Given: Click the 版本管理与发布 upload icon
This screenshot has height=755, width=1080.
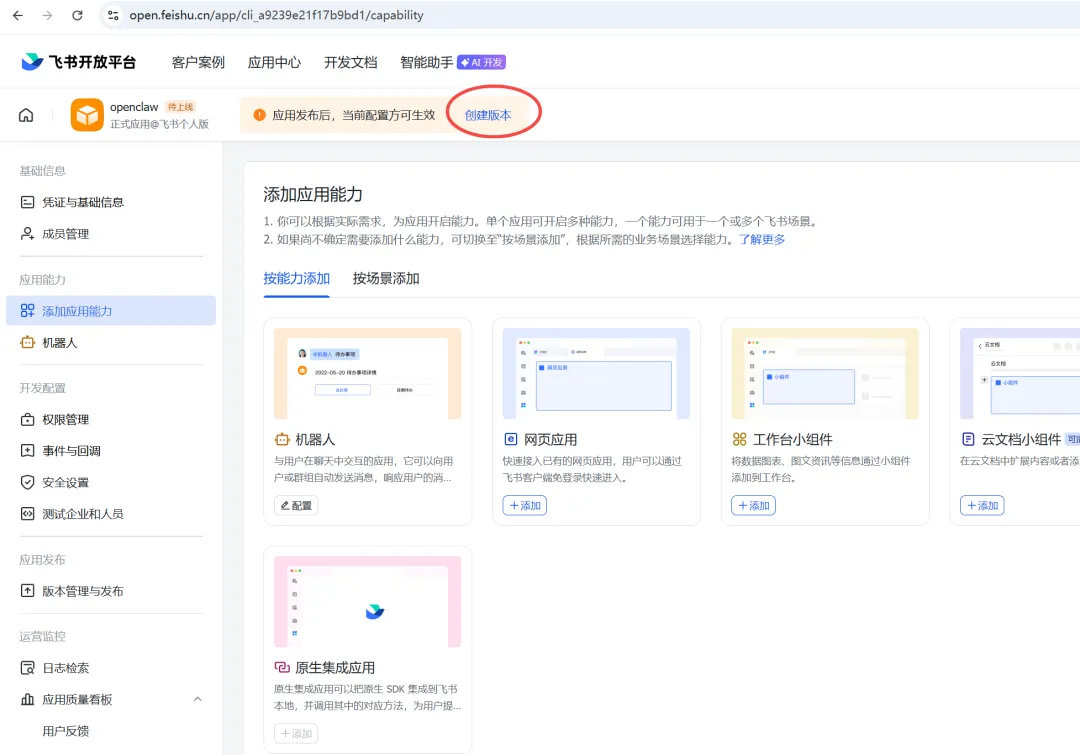Looking at the screenshot, I should pyautogui.click(x=28, y=590).
